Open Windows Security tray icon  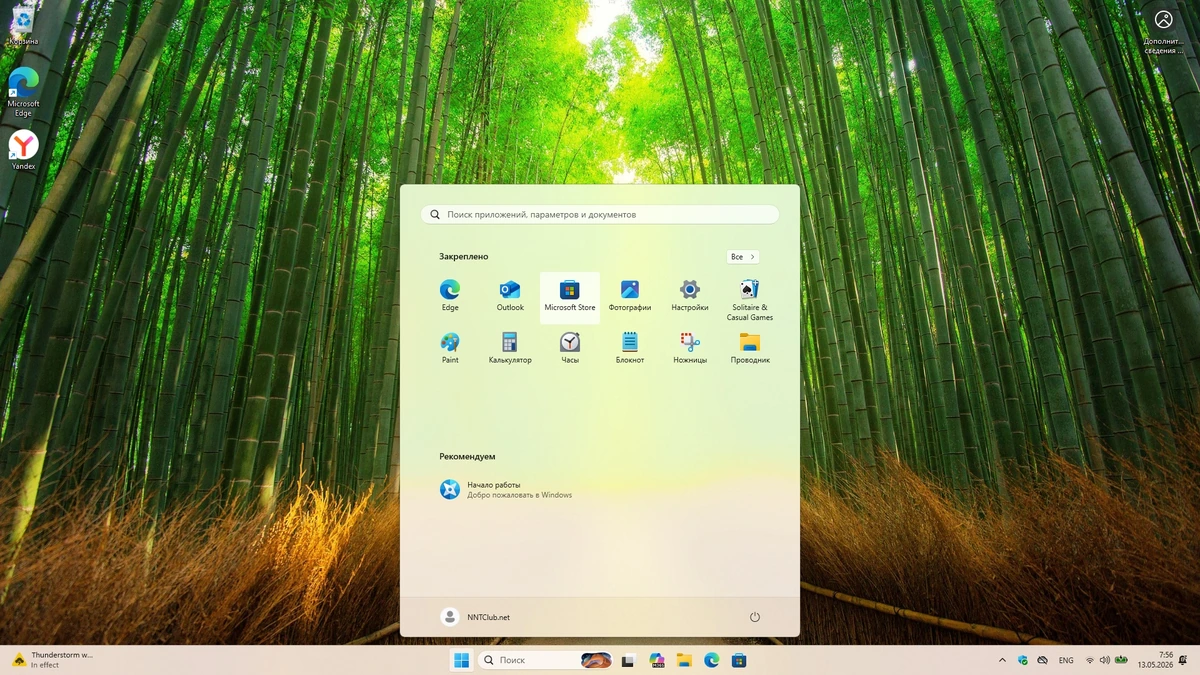tap(1023, 660)
